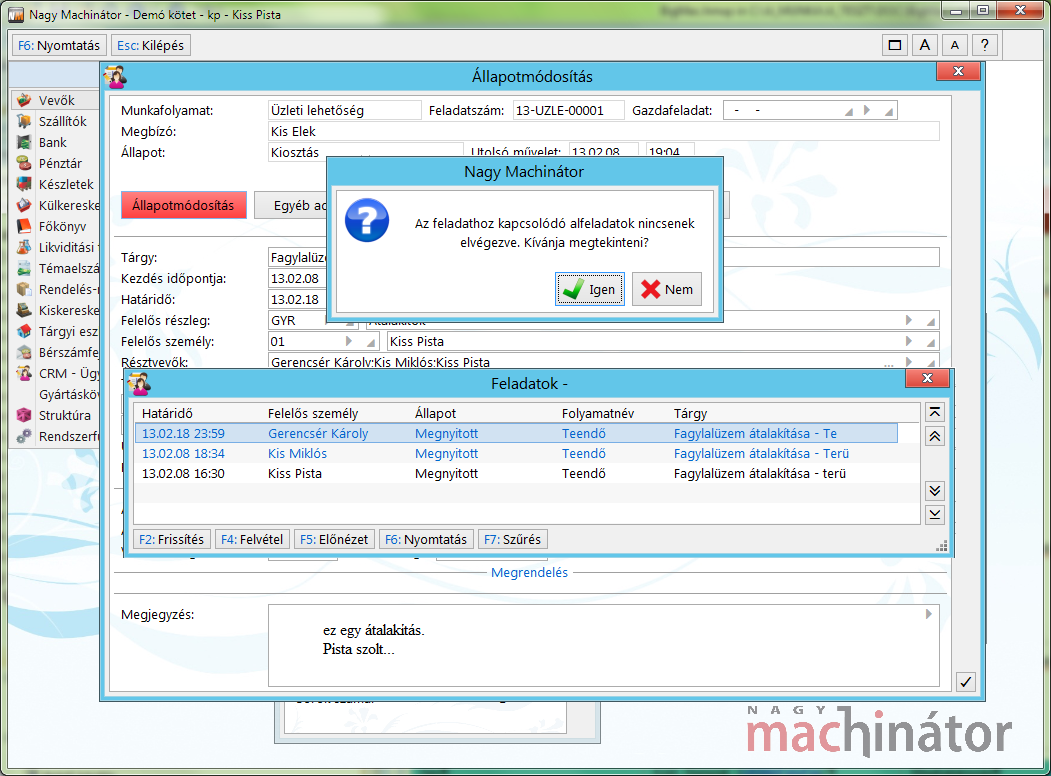Image resolution: width=1051 pixels, height=776 pixels.
Task: Click the small A font size icon
Action: tap(954, 45)
